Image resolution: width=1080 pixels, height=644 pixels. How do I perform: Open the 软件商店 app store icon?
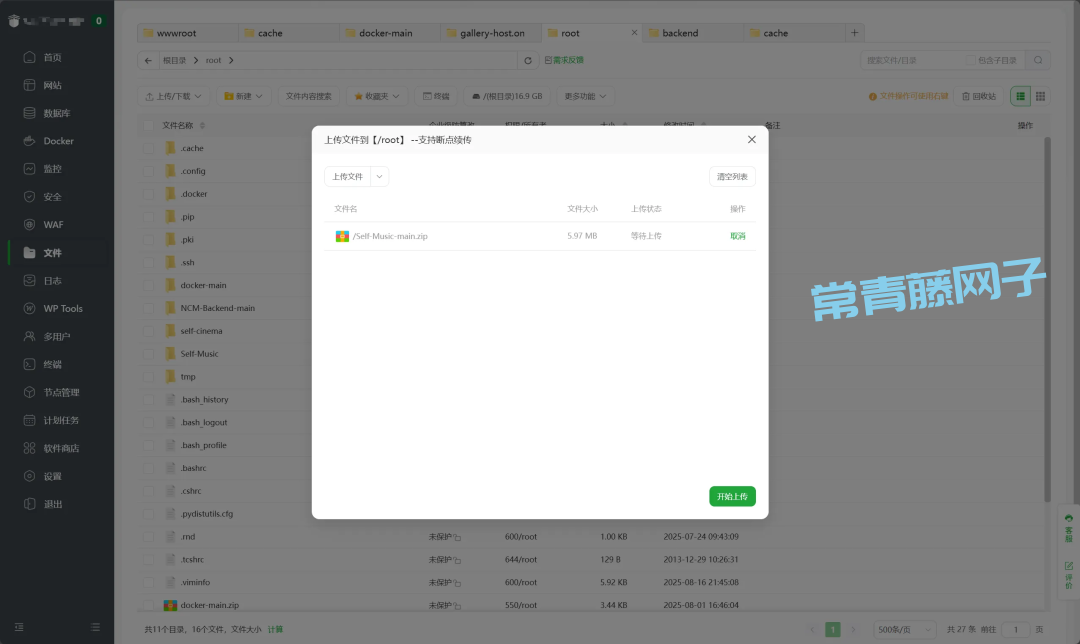[30, 449]
